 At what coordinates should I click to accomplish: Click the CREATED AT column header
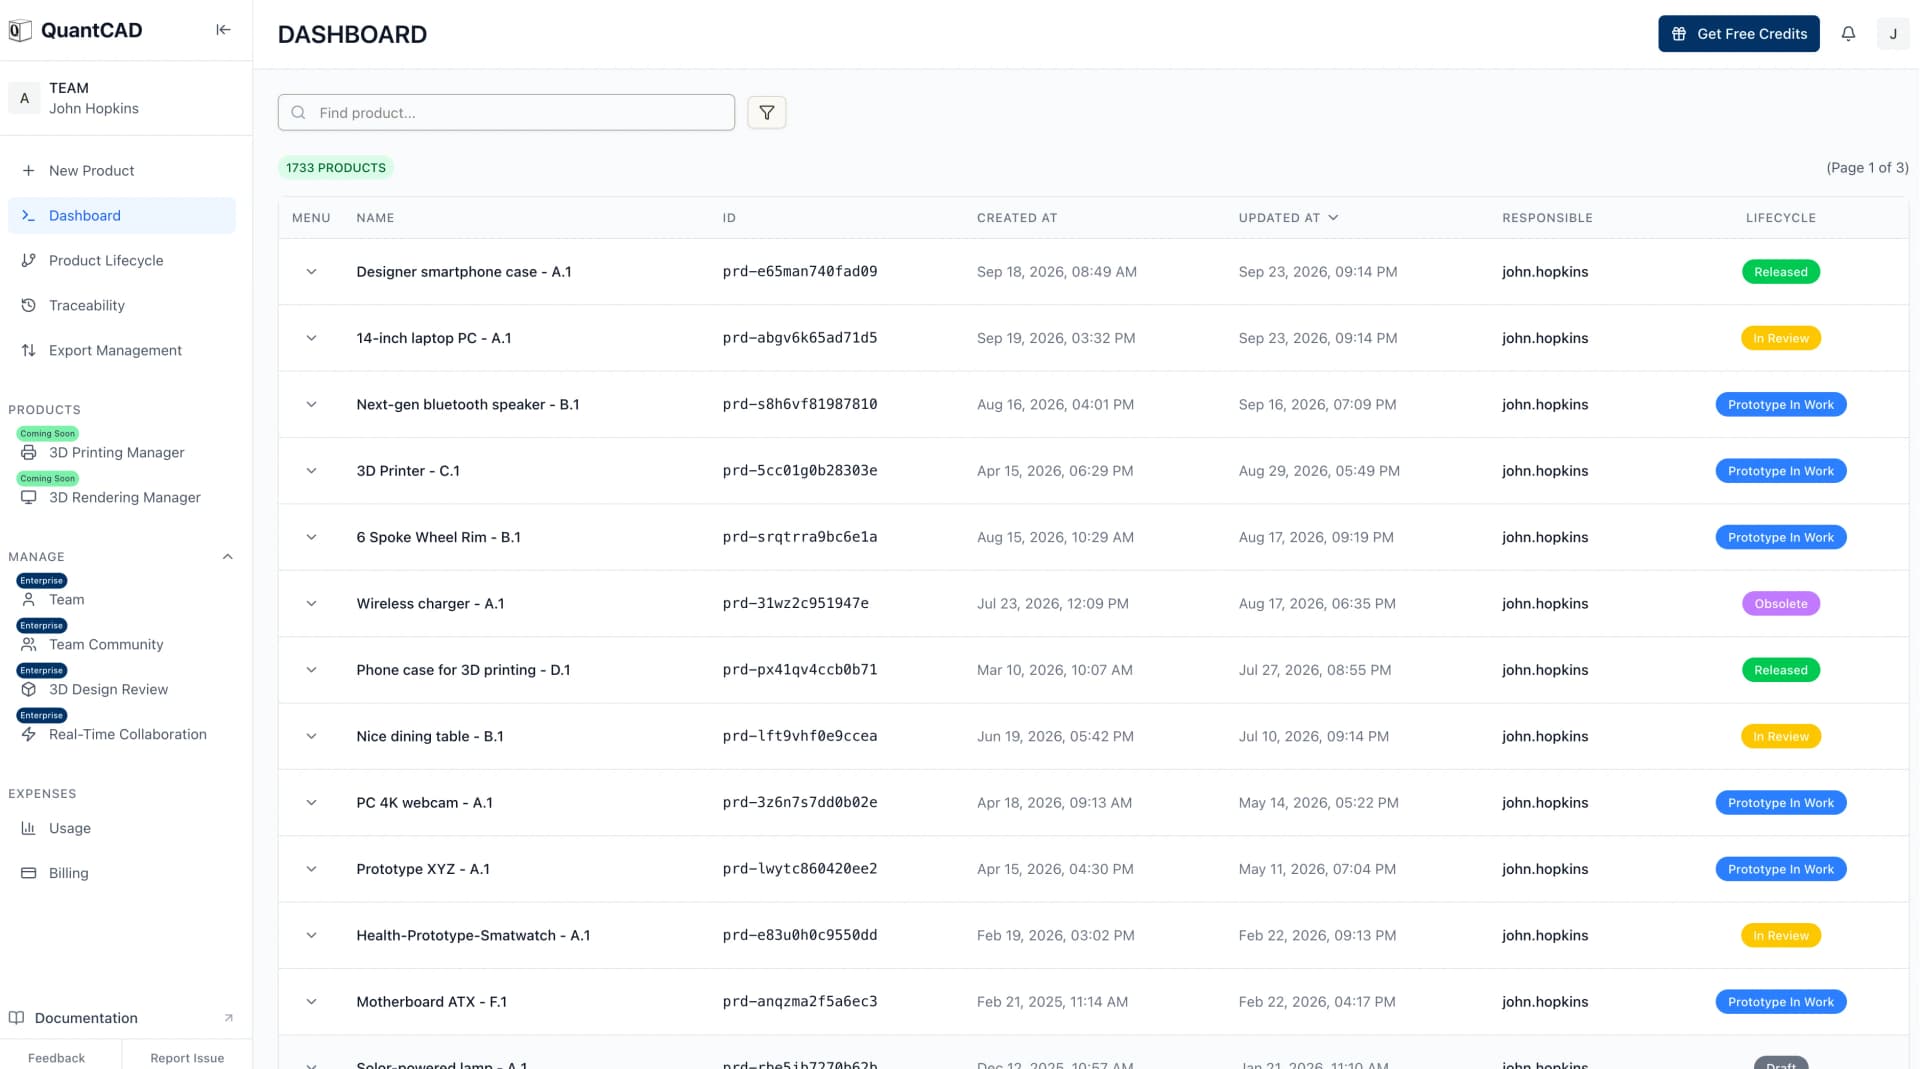point(1017,218)
